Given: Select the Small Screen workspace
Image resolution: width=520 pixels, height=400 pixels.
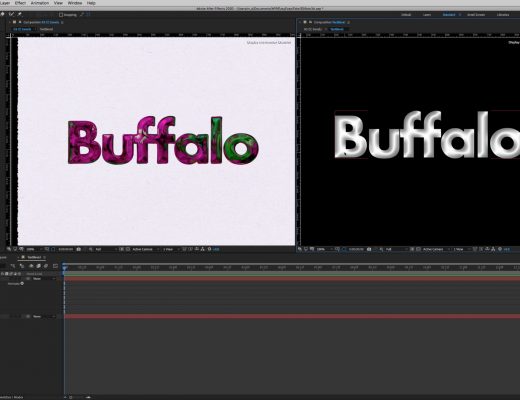Looking at the screenshot, I should [476, 15].
